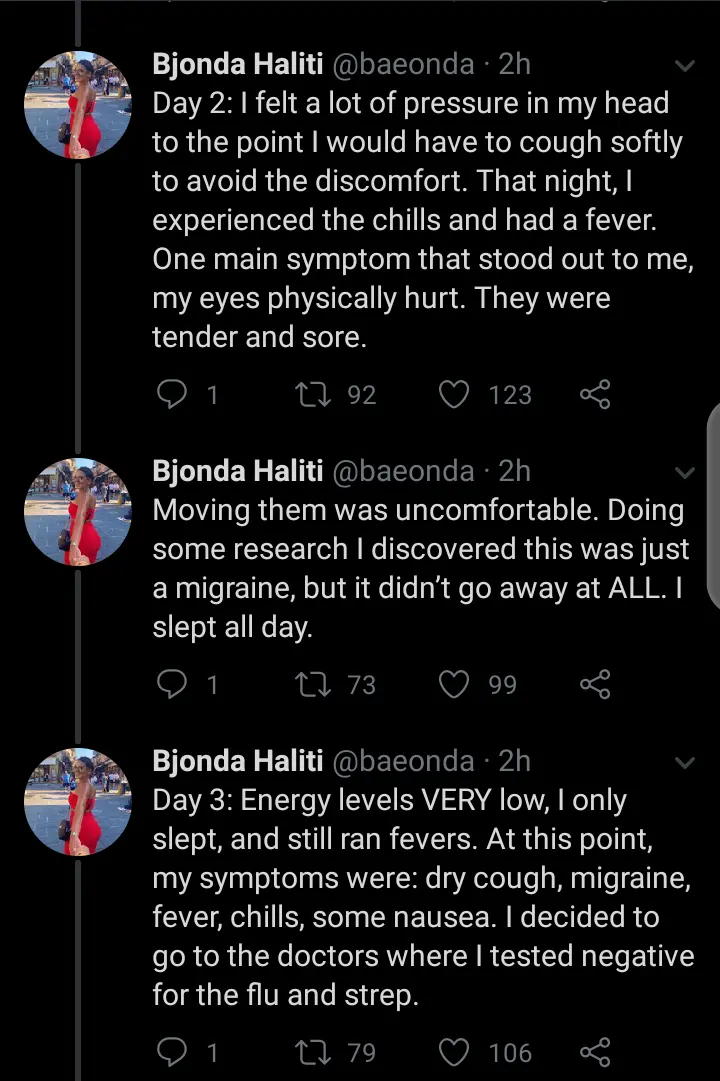Share the migraine tweet
720x1081 pixels.
(595, 684)
